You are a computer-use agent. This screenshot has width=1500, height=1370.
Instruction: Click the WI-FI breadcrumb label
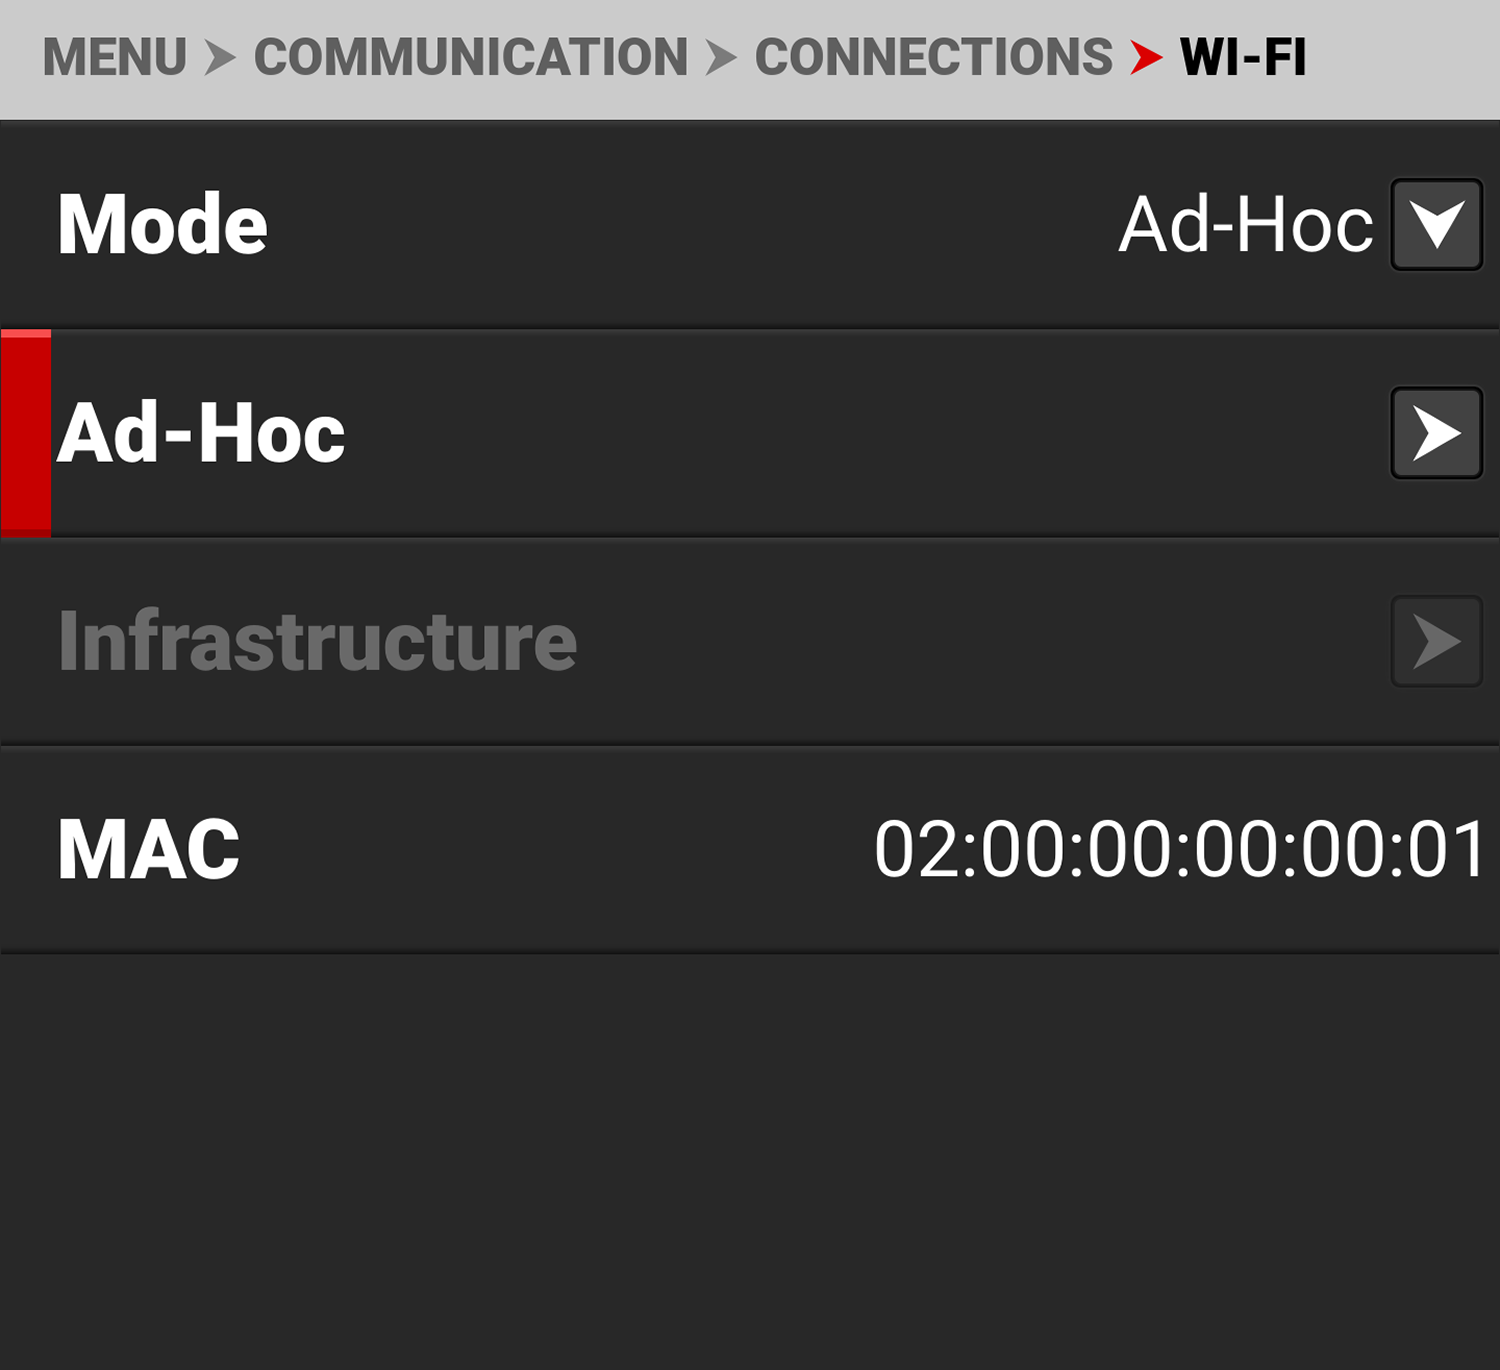[x=1244, y=57]
